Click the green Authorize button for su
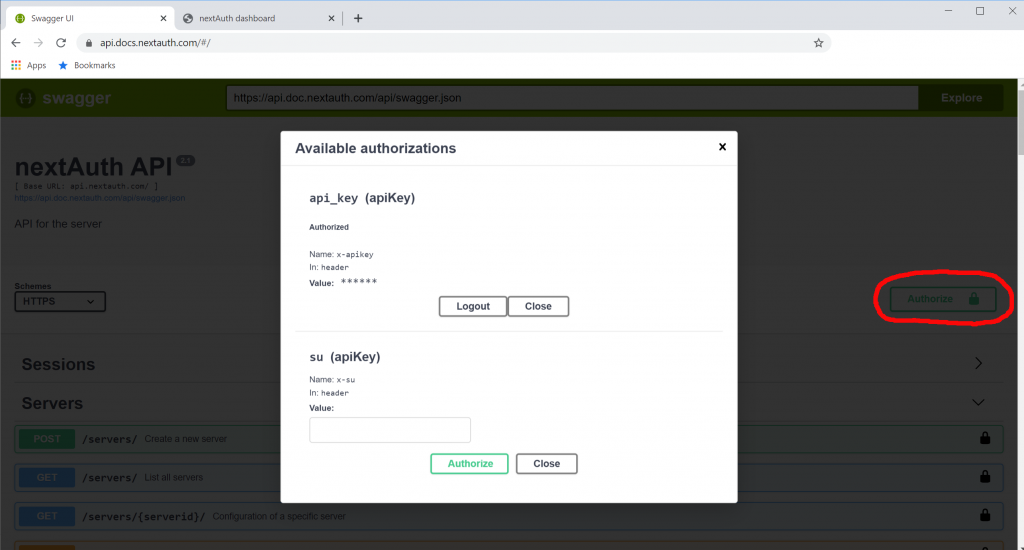This screenshot has width=1024, height=550. tap(470, 464)
